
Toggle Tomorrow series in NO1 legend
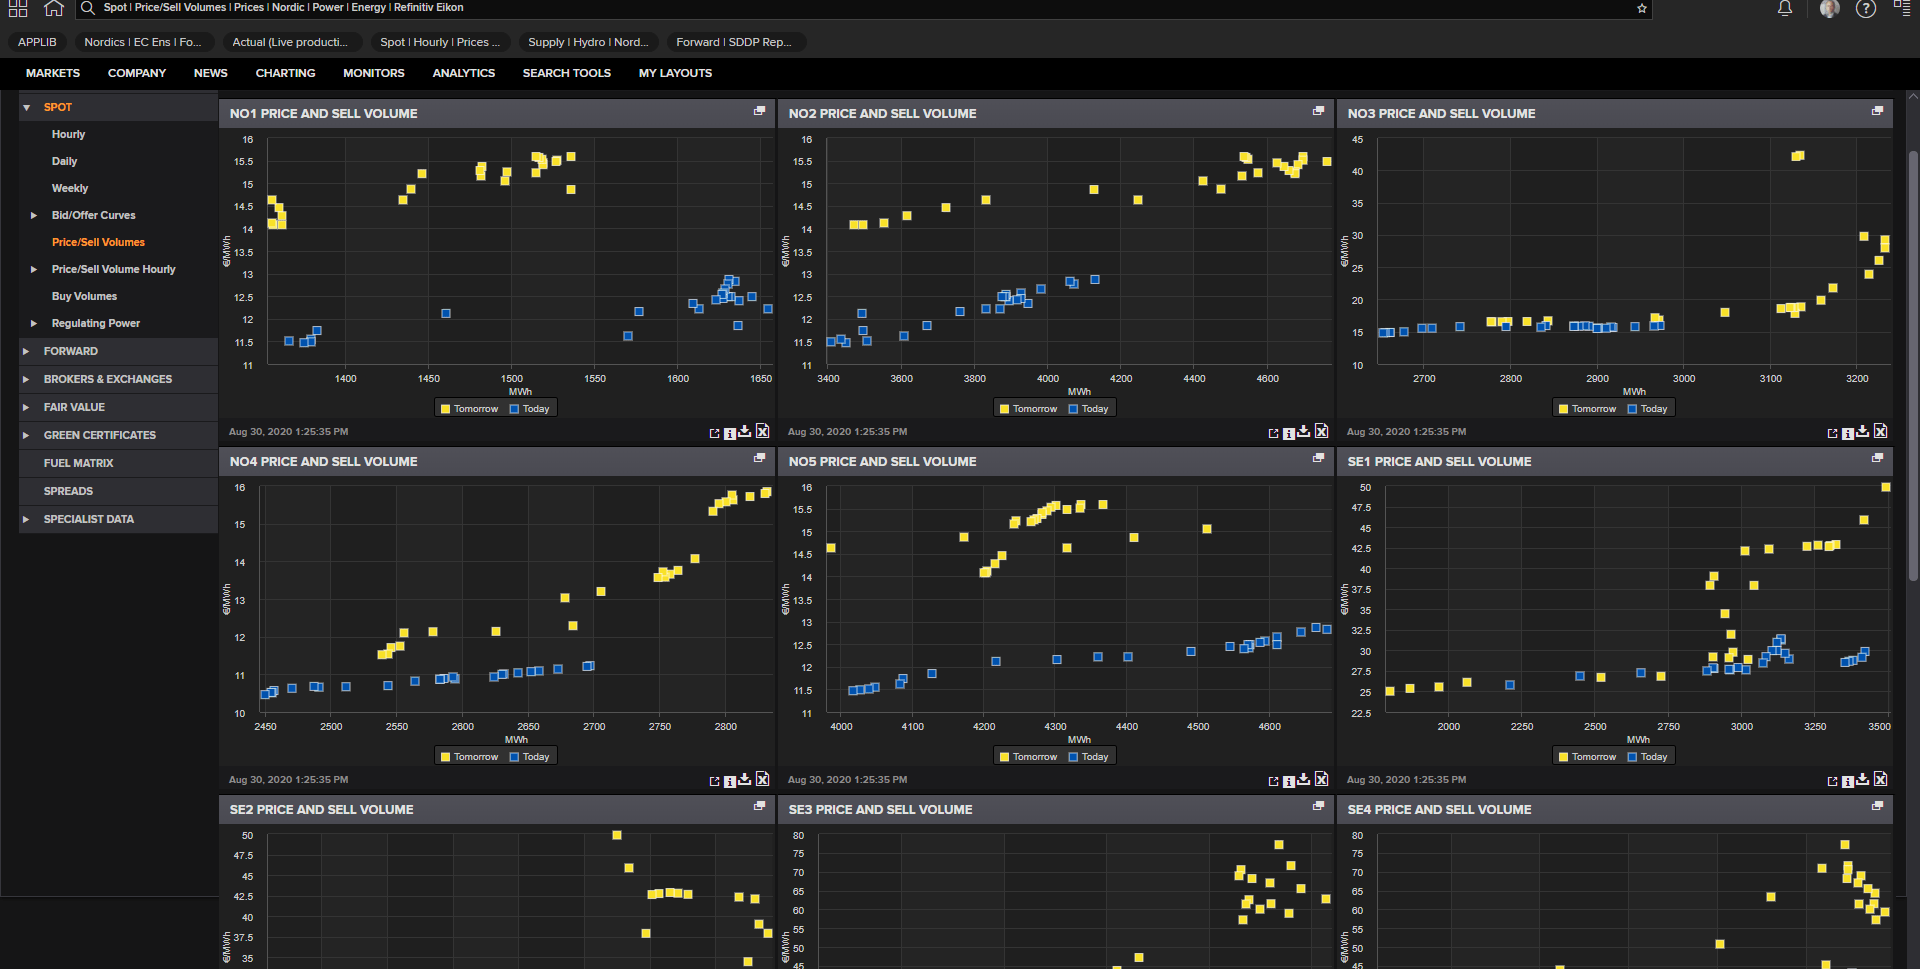pos(470,408)
